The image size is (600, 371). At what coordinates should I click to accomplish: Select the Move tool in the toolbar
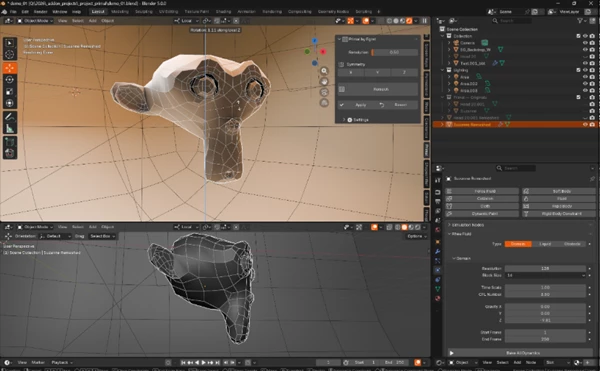point(10,68)
